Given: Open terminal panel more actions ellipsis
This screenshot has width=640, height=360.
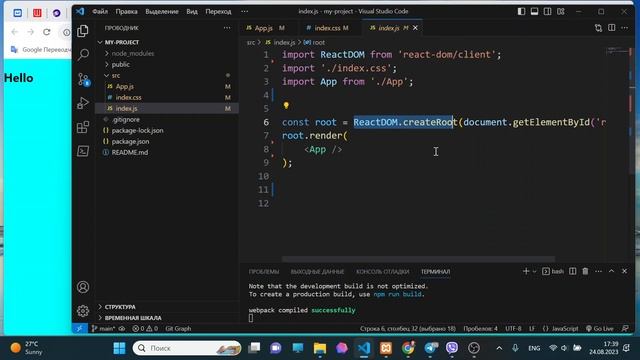Looking at the screenshot, I should click(598, 271).
